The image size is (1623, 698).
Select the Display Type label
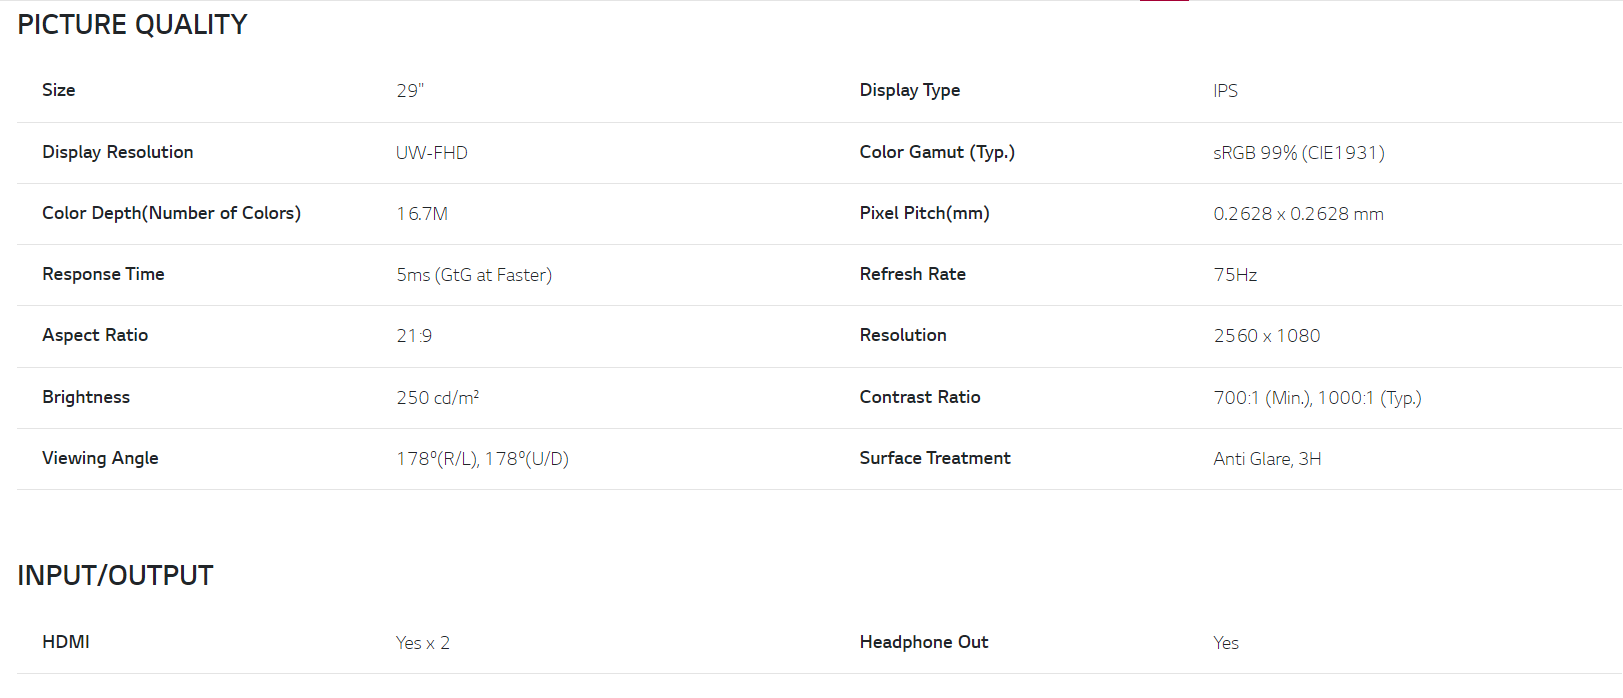click(x=910, y=90)
